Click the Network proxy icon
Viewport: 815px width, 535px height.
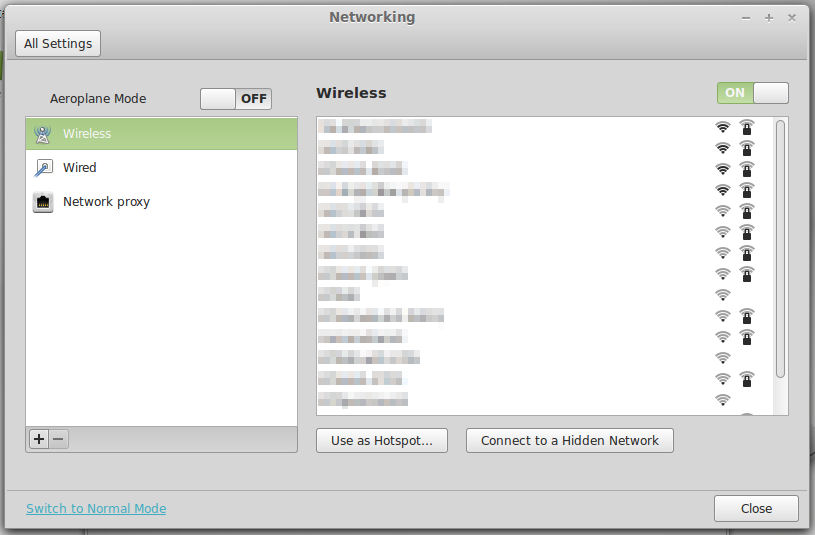pos(43,202)
